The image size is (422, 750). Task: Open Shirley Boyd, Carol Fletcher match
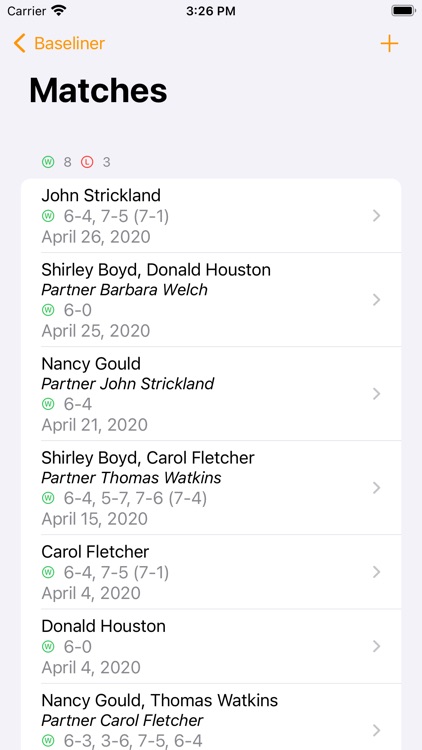click(x=211, y=488)
